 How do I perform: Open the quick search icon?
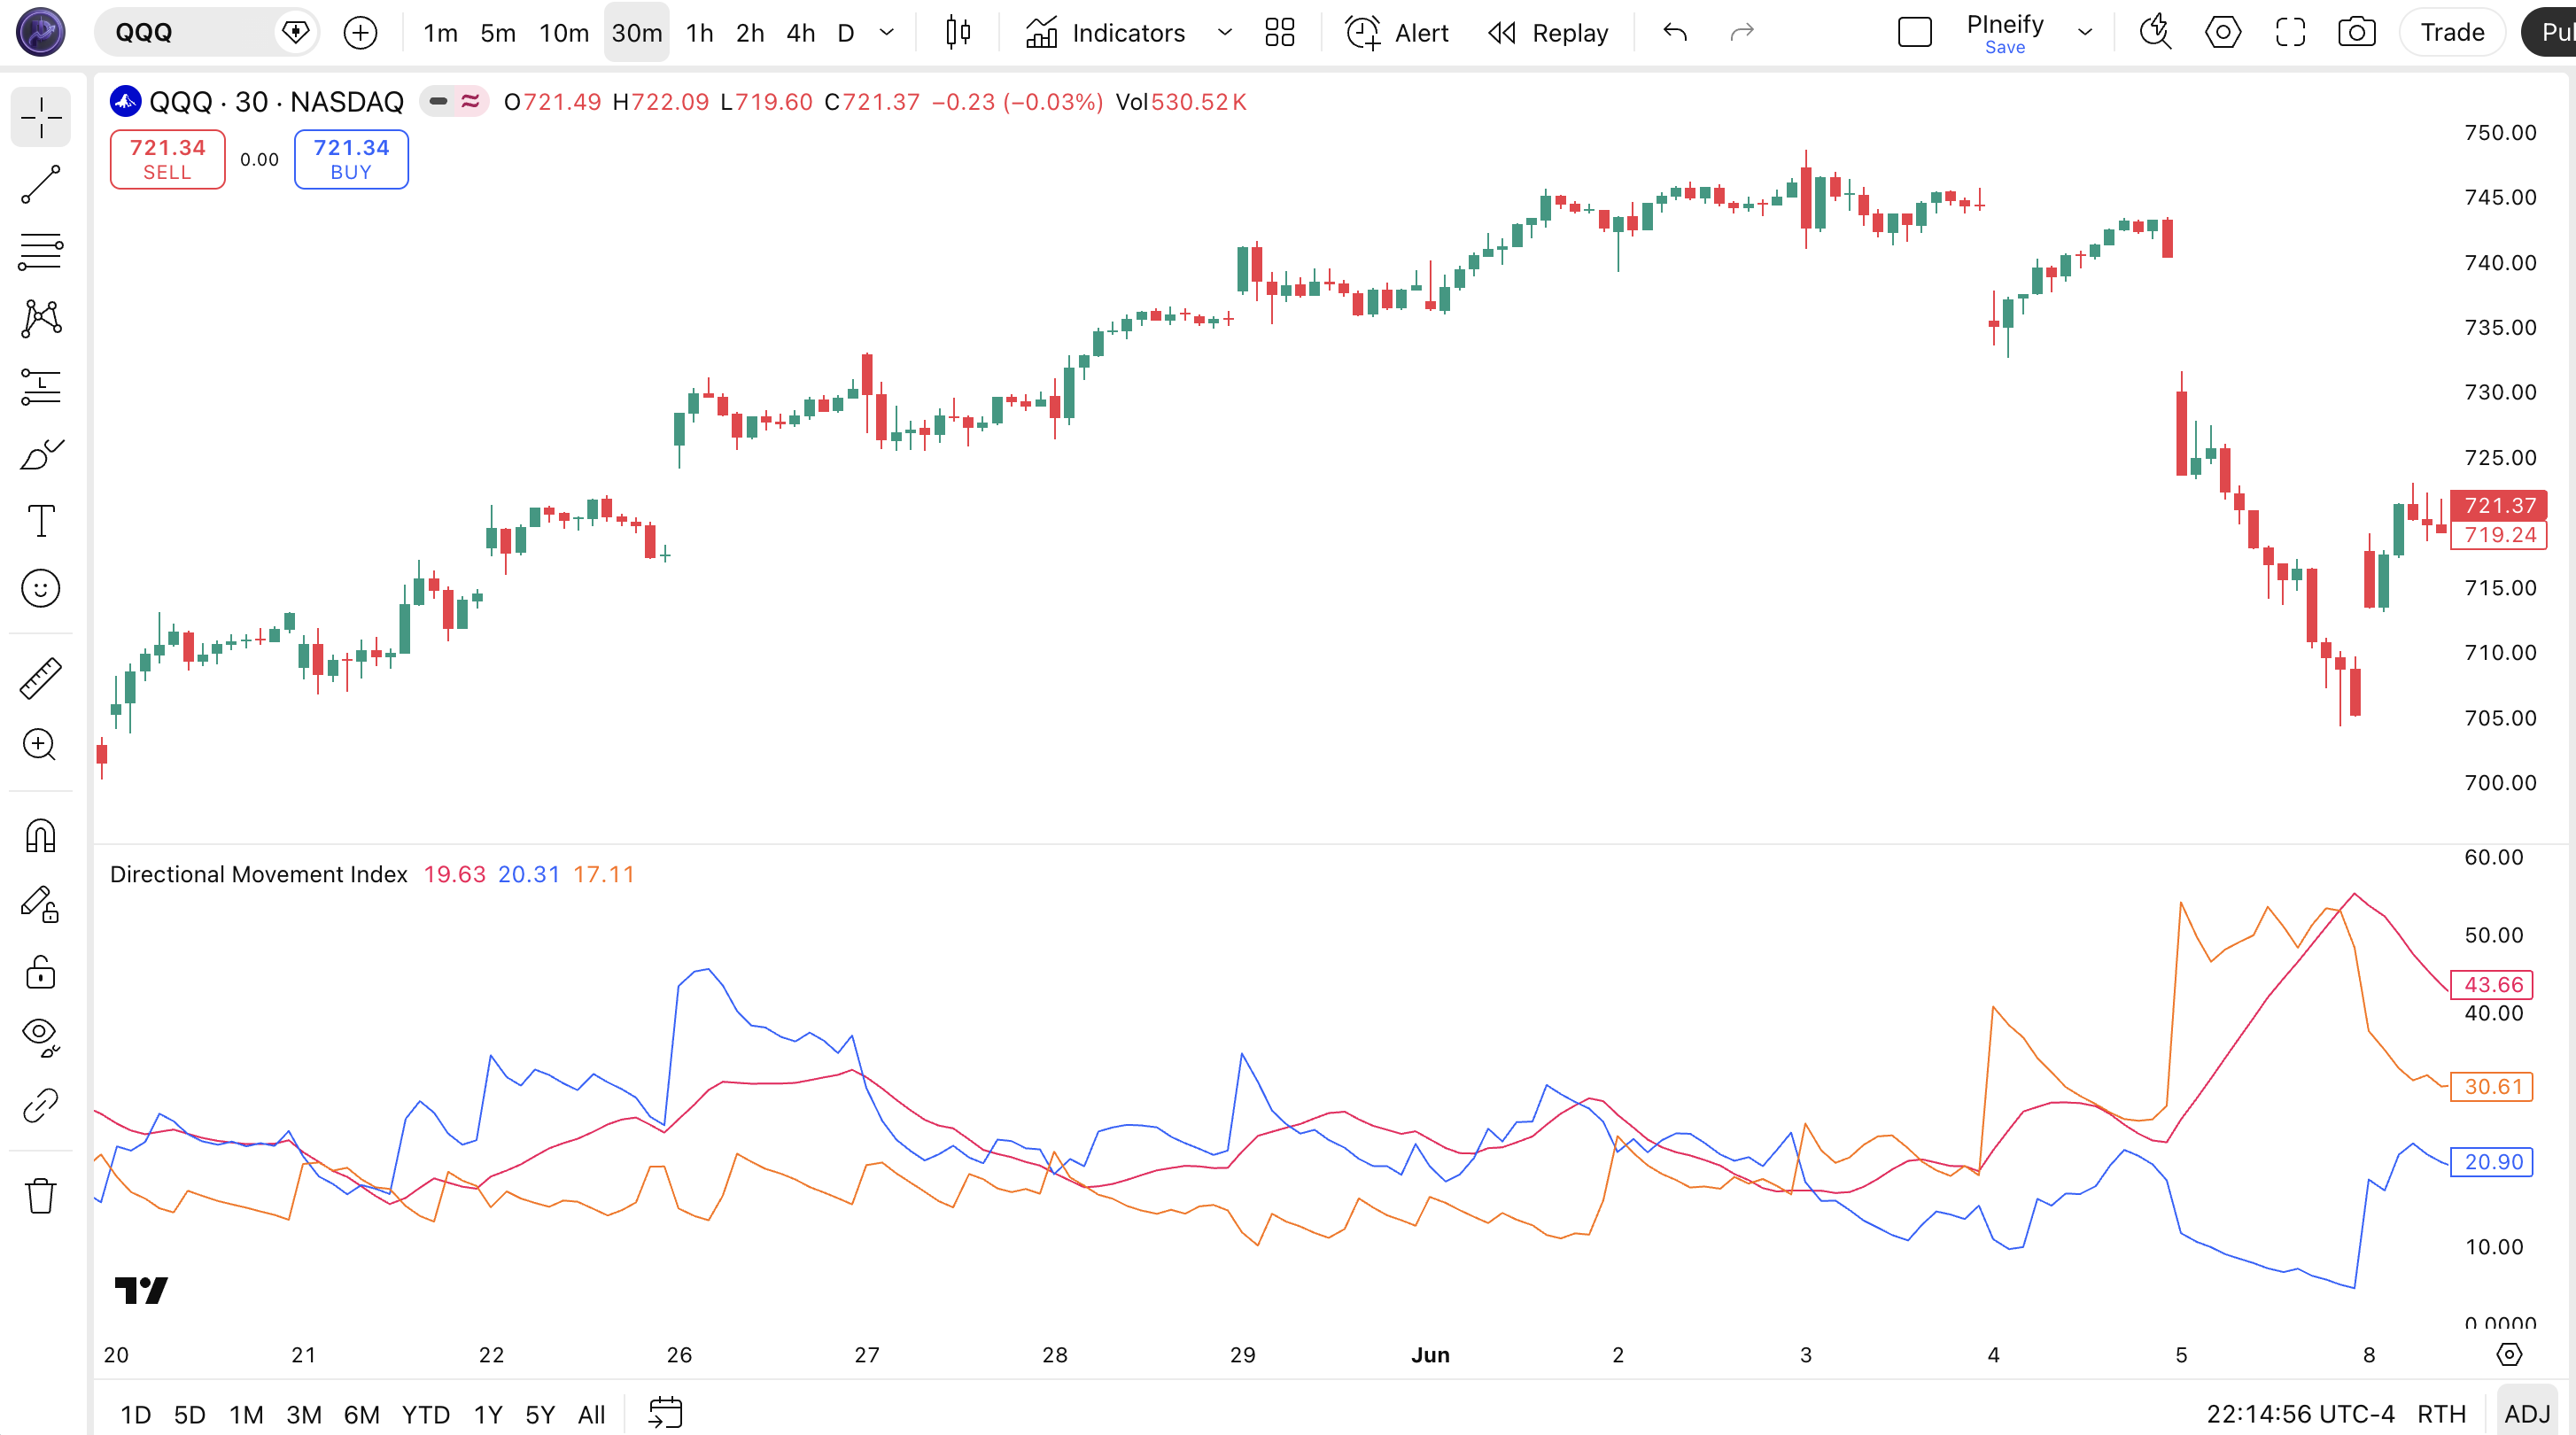[2155, 33]
